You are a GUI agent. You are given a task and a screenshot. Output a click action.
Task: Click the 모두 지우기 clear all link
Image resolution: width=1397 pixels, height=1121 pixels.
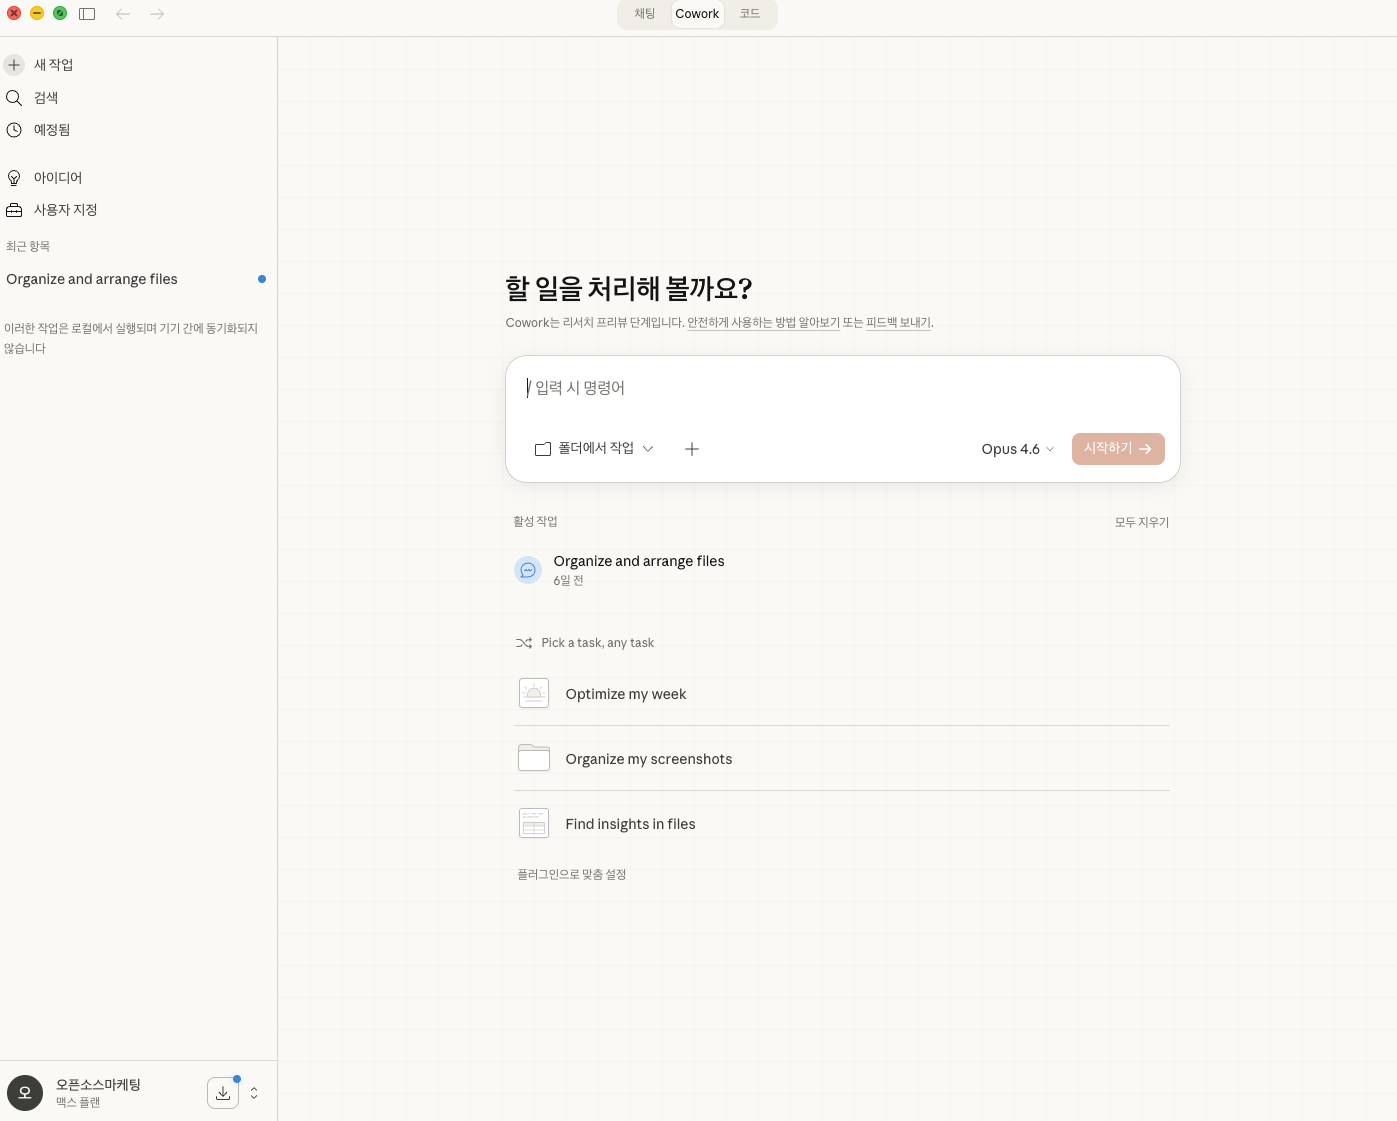(1141, 522)
